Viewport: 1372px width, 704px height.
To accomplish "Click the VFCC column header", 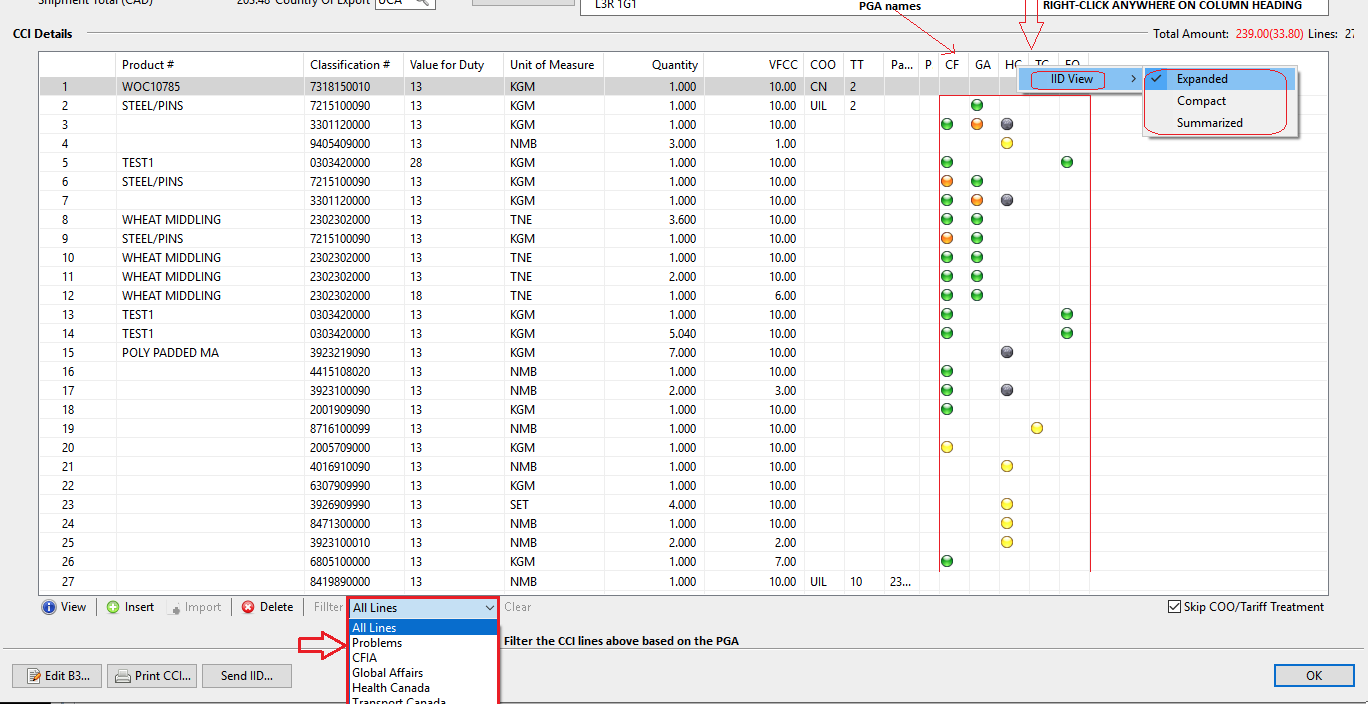I will [x=754, y=65].
